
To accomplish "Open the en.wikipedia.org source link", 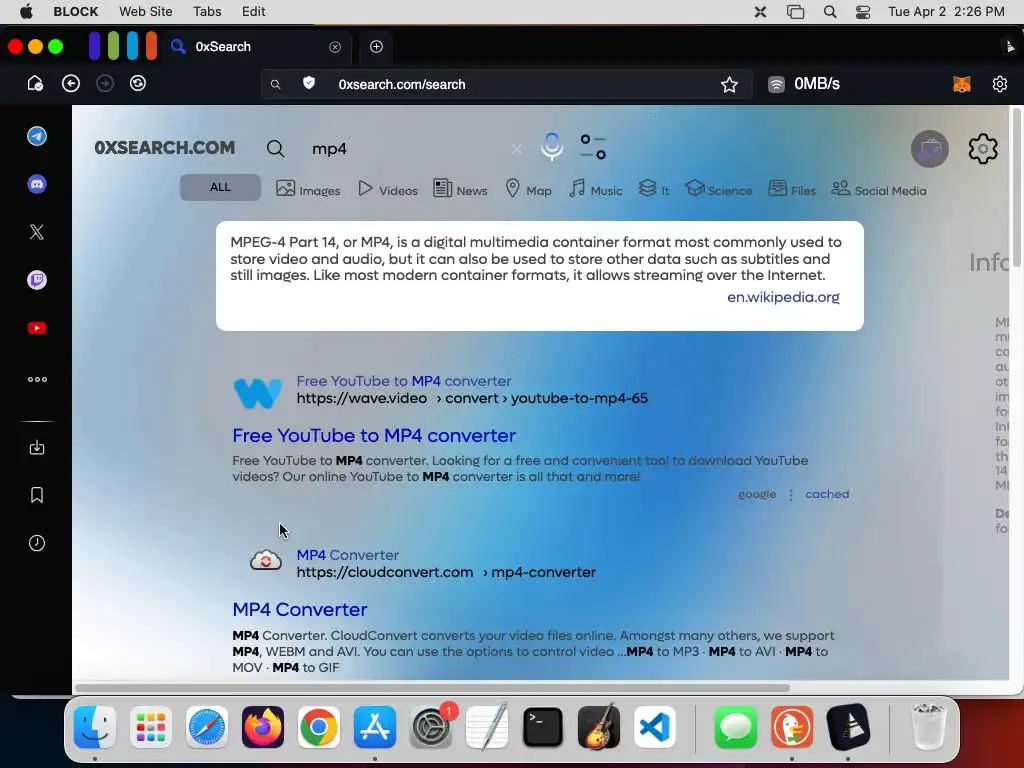I will click(783, 297).
